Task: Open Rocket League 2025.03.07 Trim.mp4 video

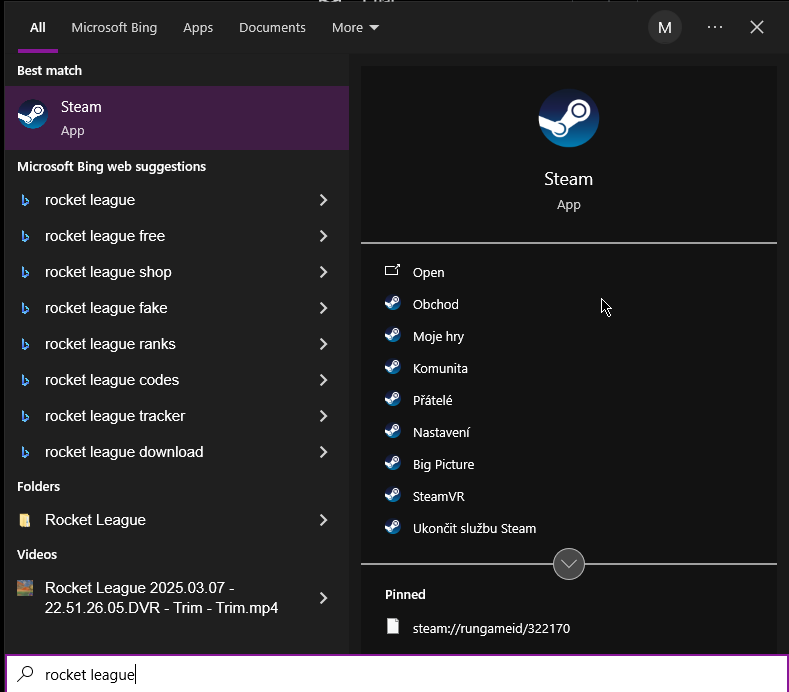Action: tap(177, 598)
